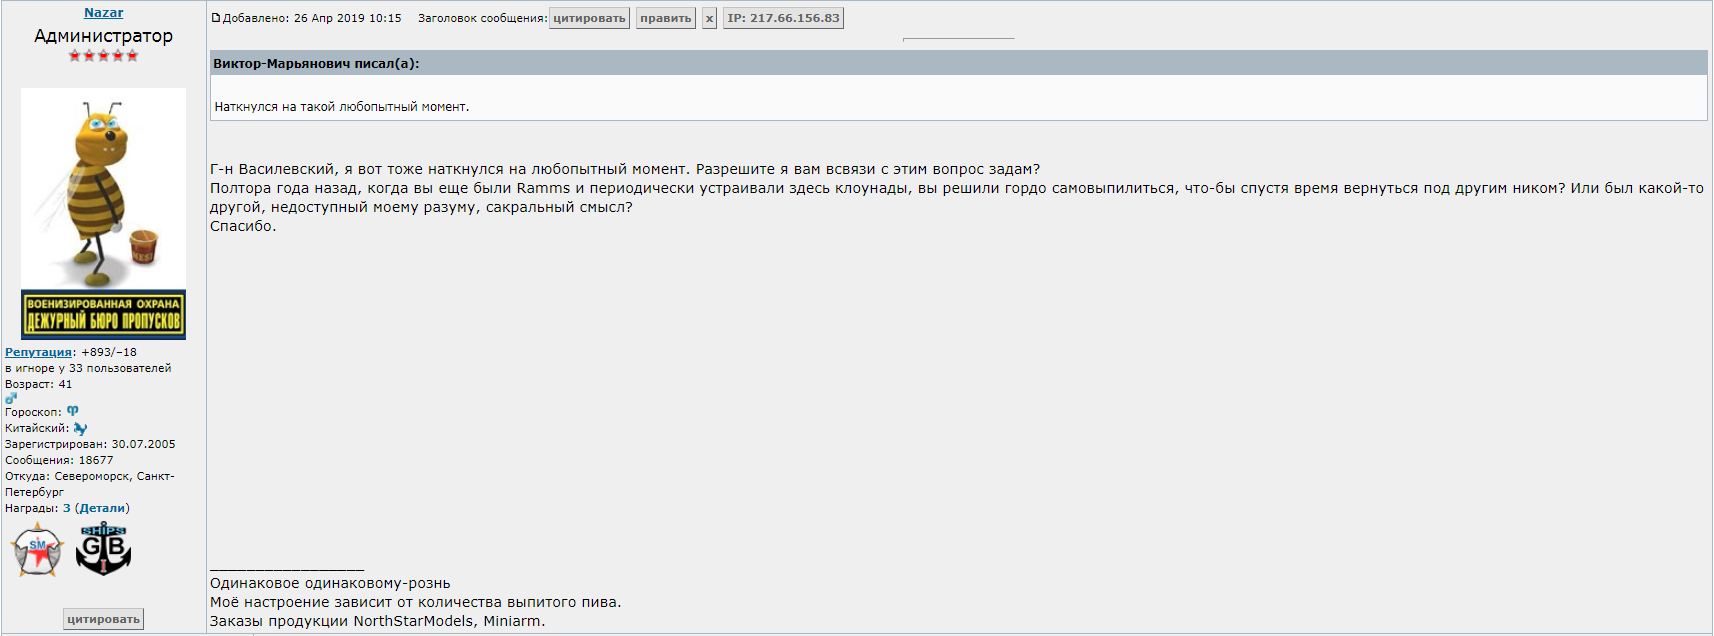Viewport: 1714px width, 636px height.
Task: Click the "Дежурный бюро пропусков" yellow banner
Action: coord(103,314)
